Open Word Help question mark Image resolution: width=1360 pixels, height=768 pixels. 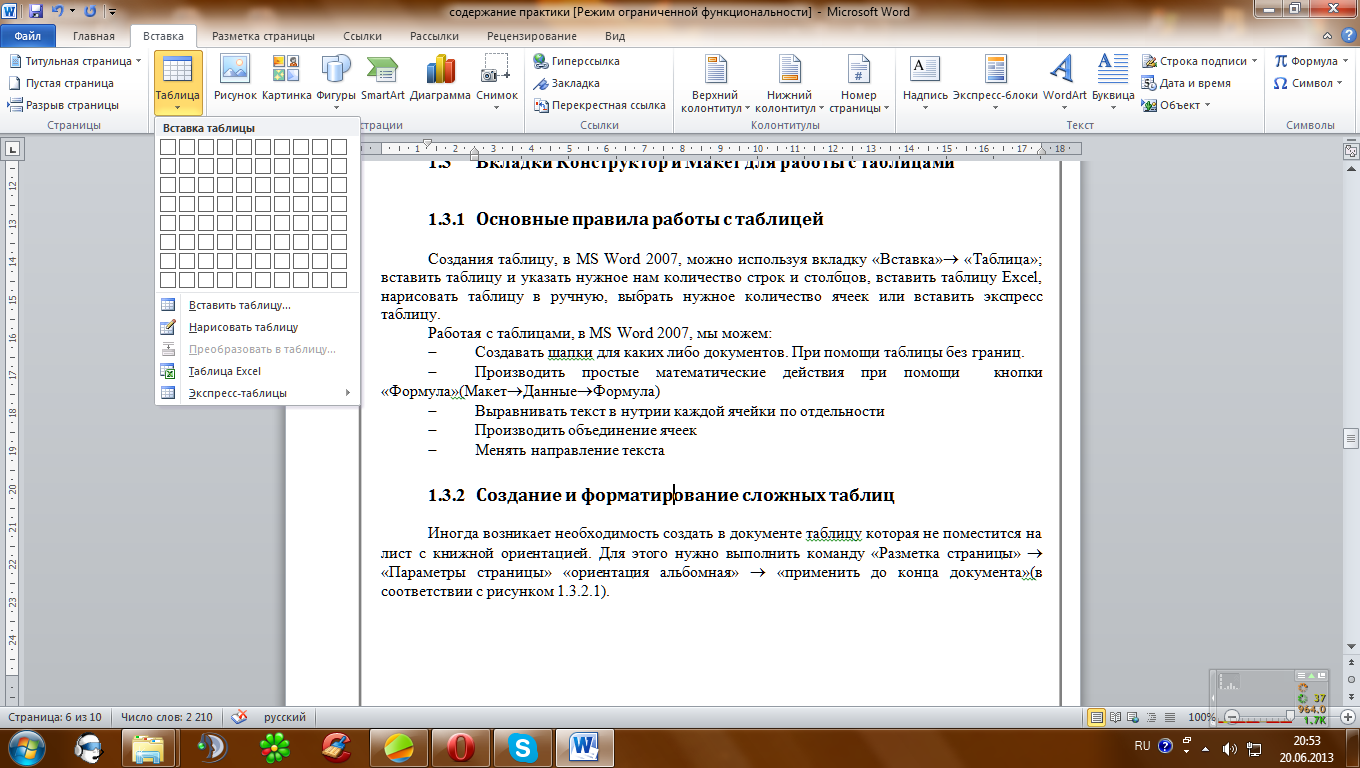tap(1347, 36)
